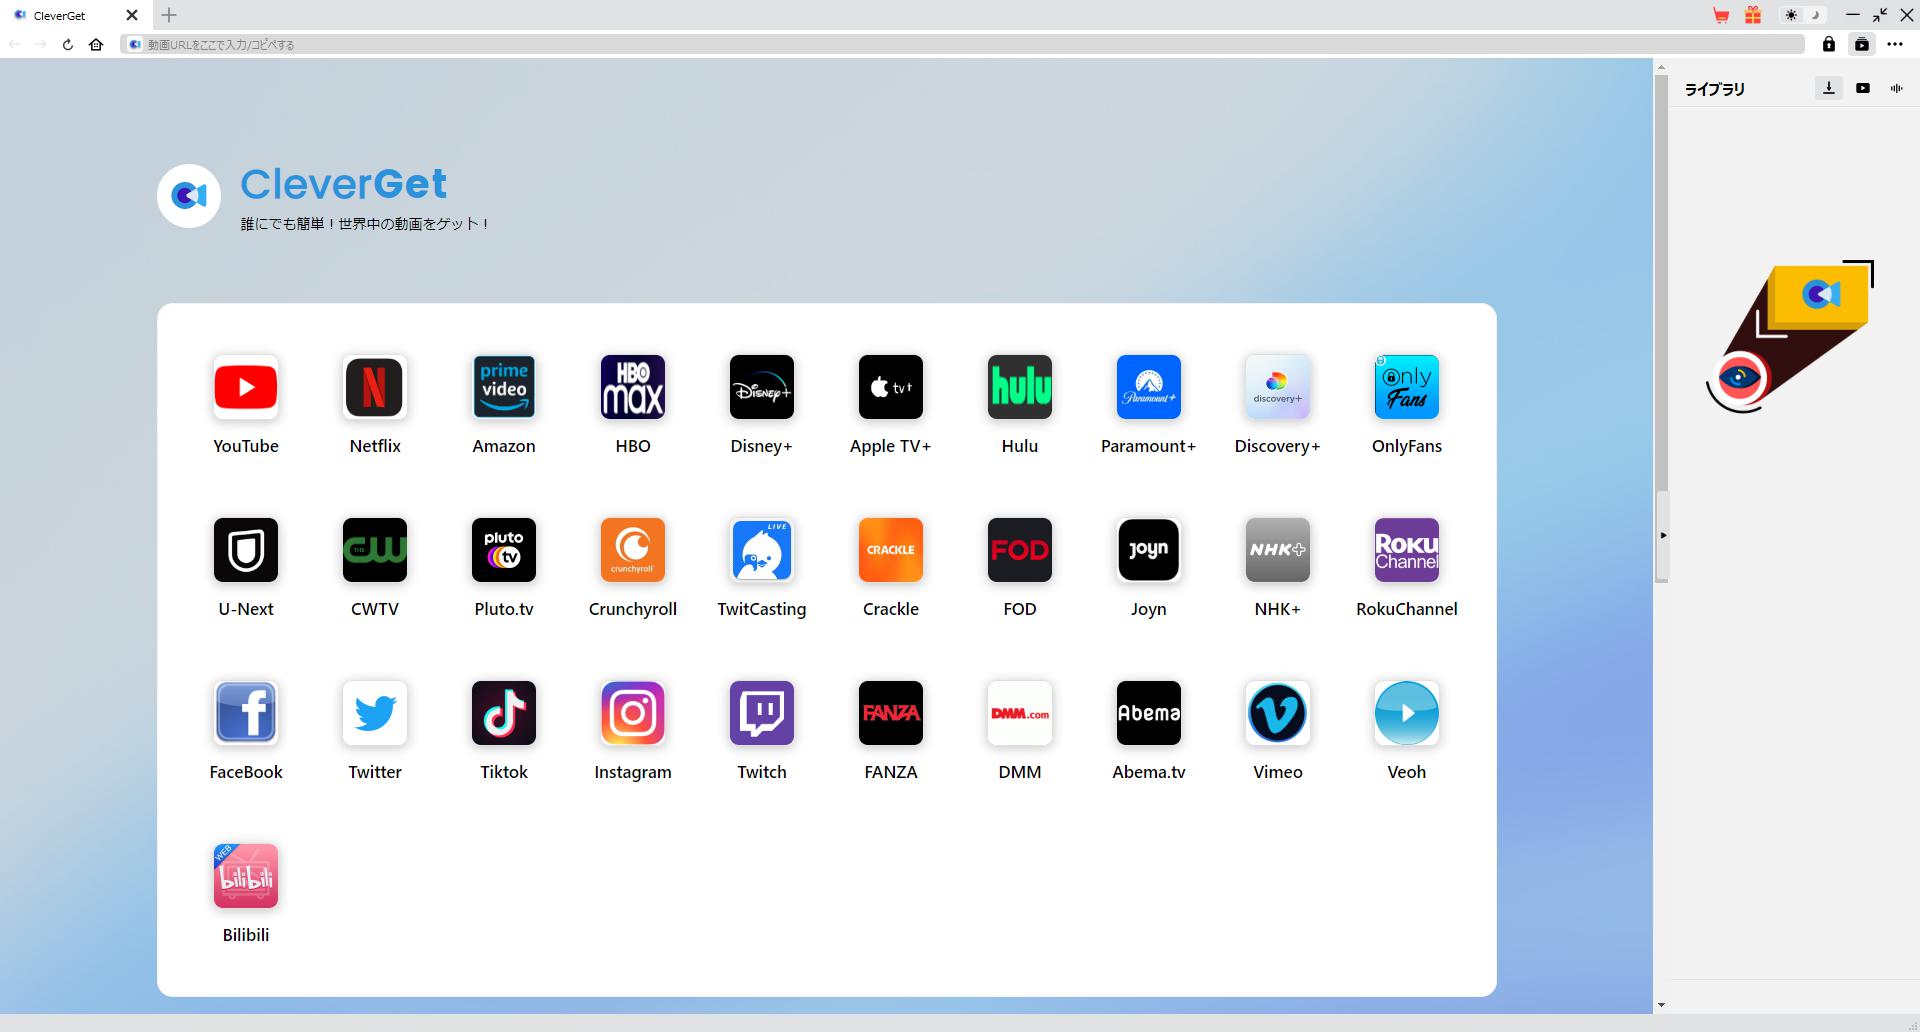Screen dimensions: 1920x1032
Task: Open a new tab with plus button
Action: 169,15
